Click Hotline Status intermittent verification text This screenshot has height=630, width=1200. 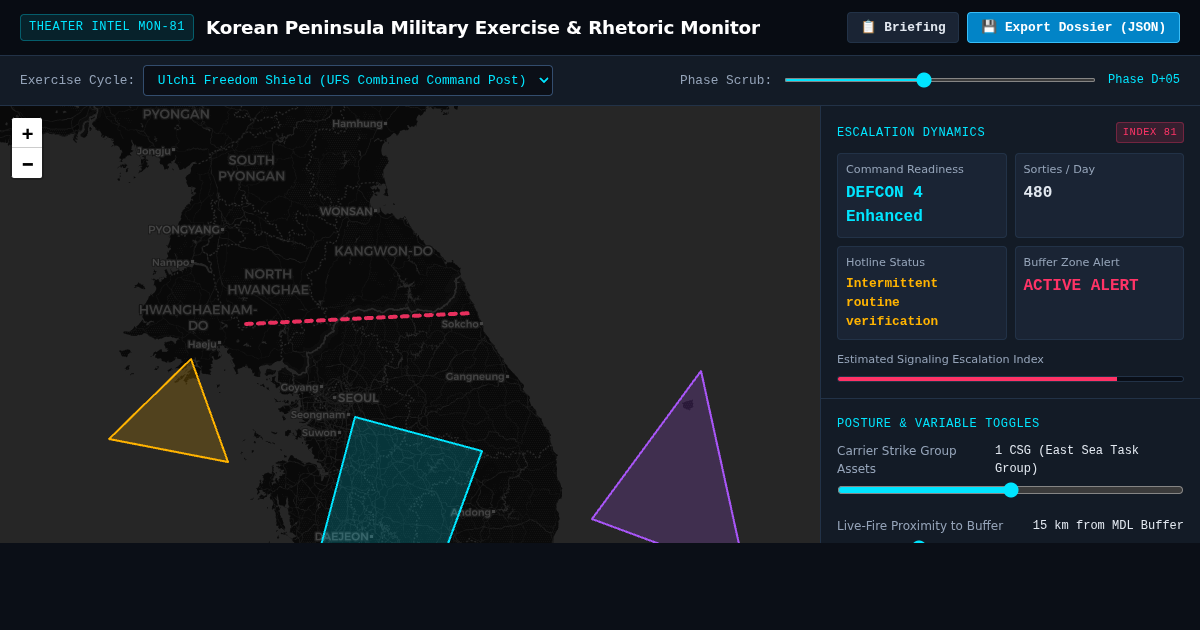(x=892, y=302)
